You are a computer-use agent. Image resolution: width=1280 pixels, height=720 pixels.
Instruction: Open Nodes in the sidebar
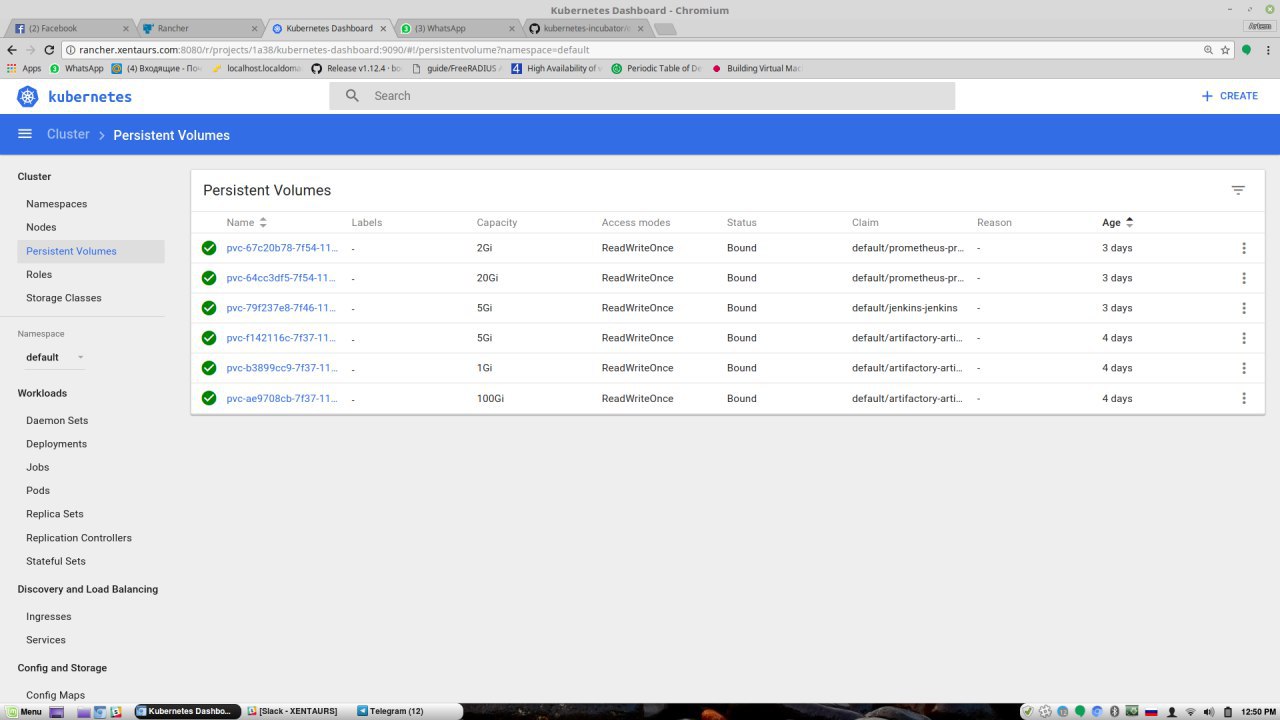(x=42, y=227)
